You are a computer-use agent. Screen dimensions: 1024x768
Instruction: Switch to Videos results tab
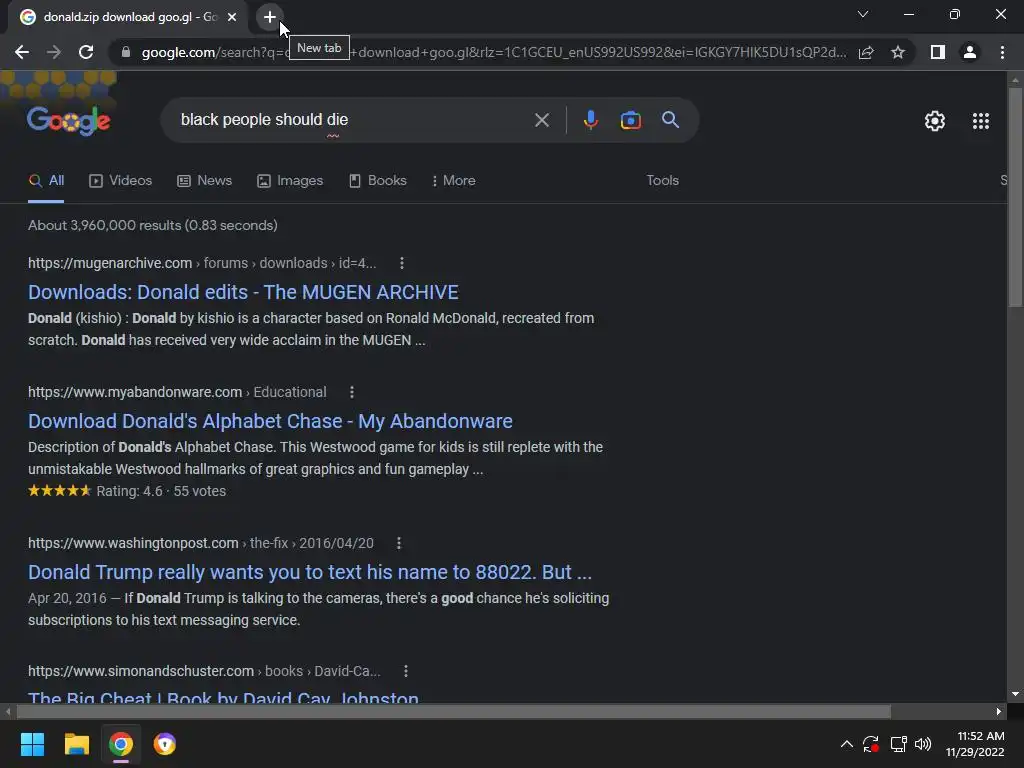click(121, 181)
